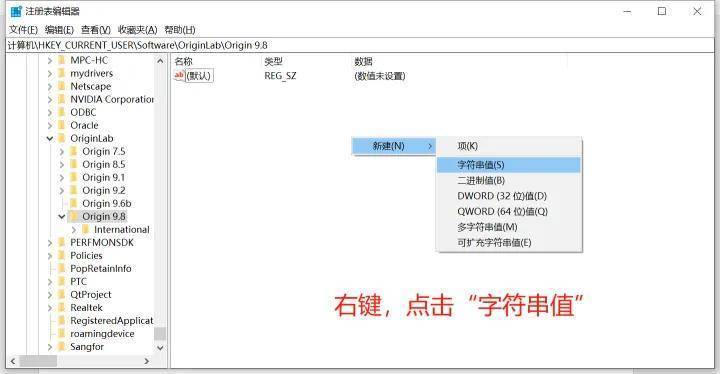This screenshot has width=720, height=374.
Task: Click the string value icon beside (默认)
Action: pos(179,75)
